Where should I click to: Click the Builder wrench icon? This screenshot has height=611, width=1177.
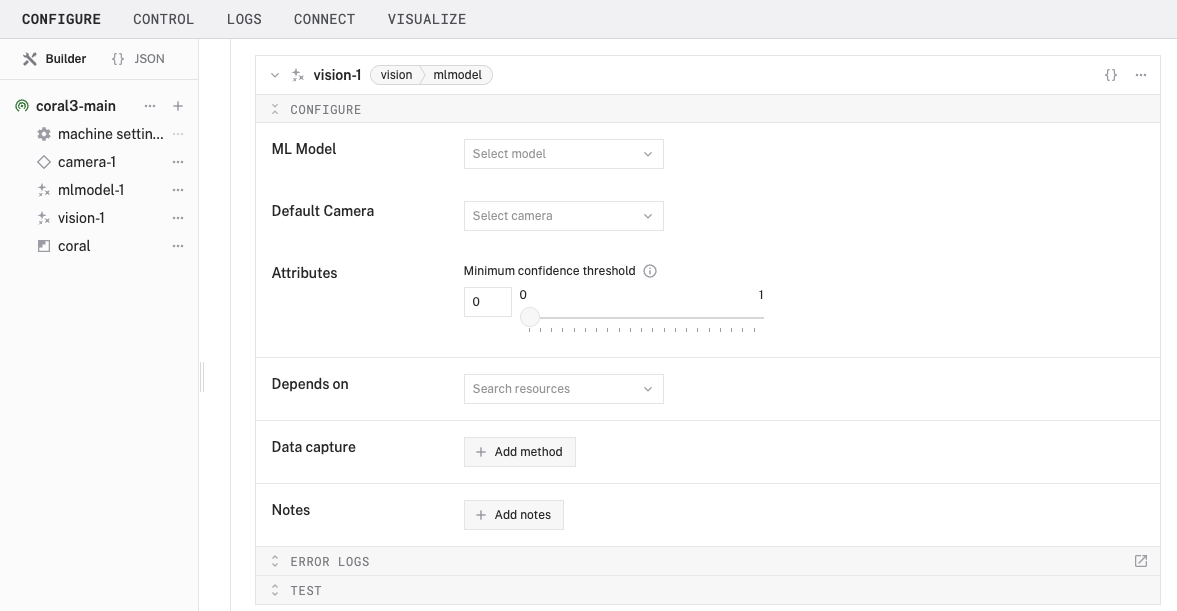30,59
